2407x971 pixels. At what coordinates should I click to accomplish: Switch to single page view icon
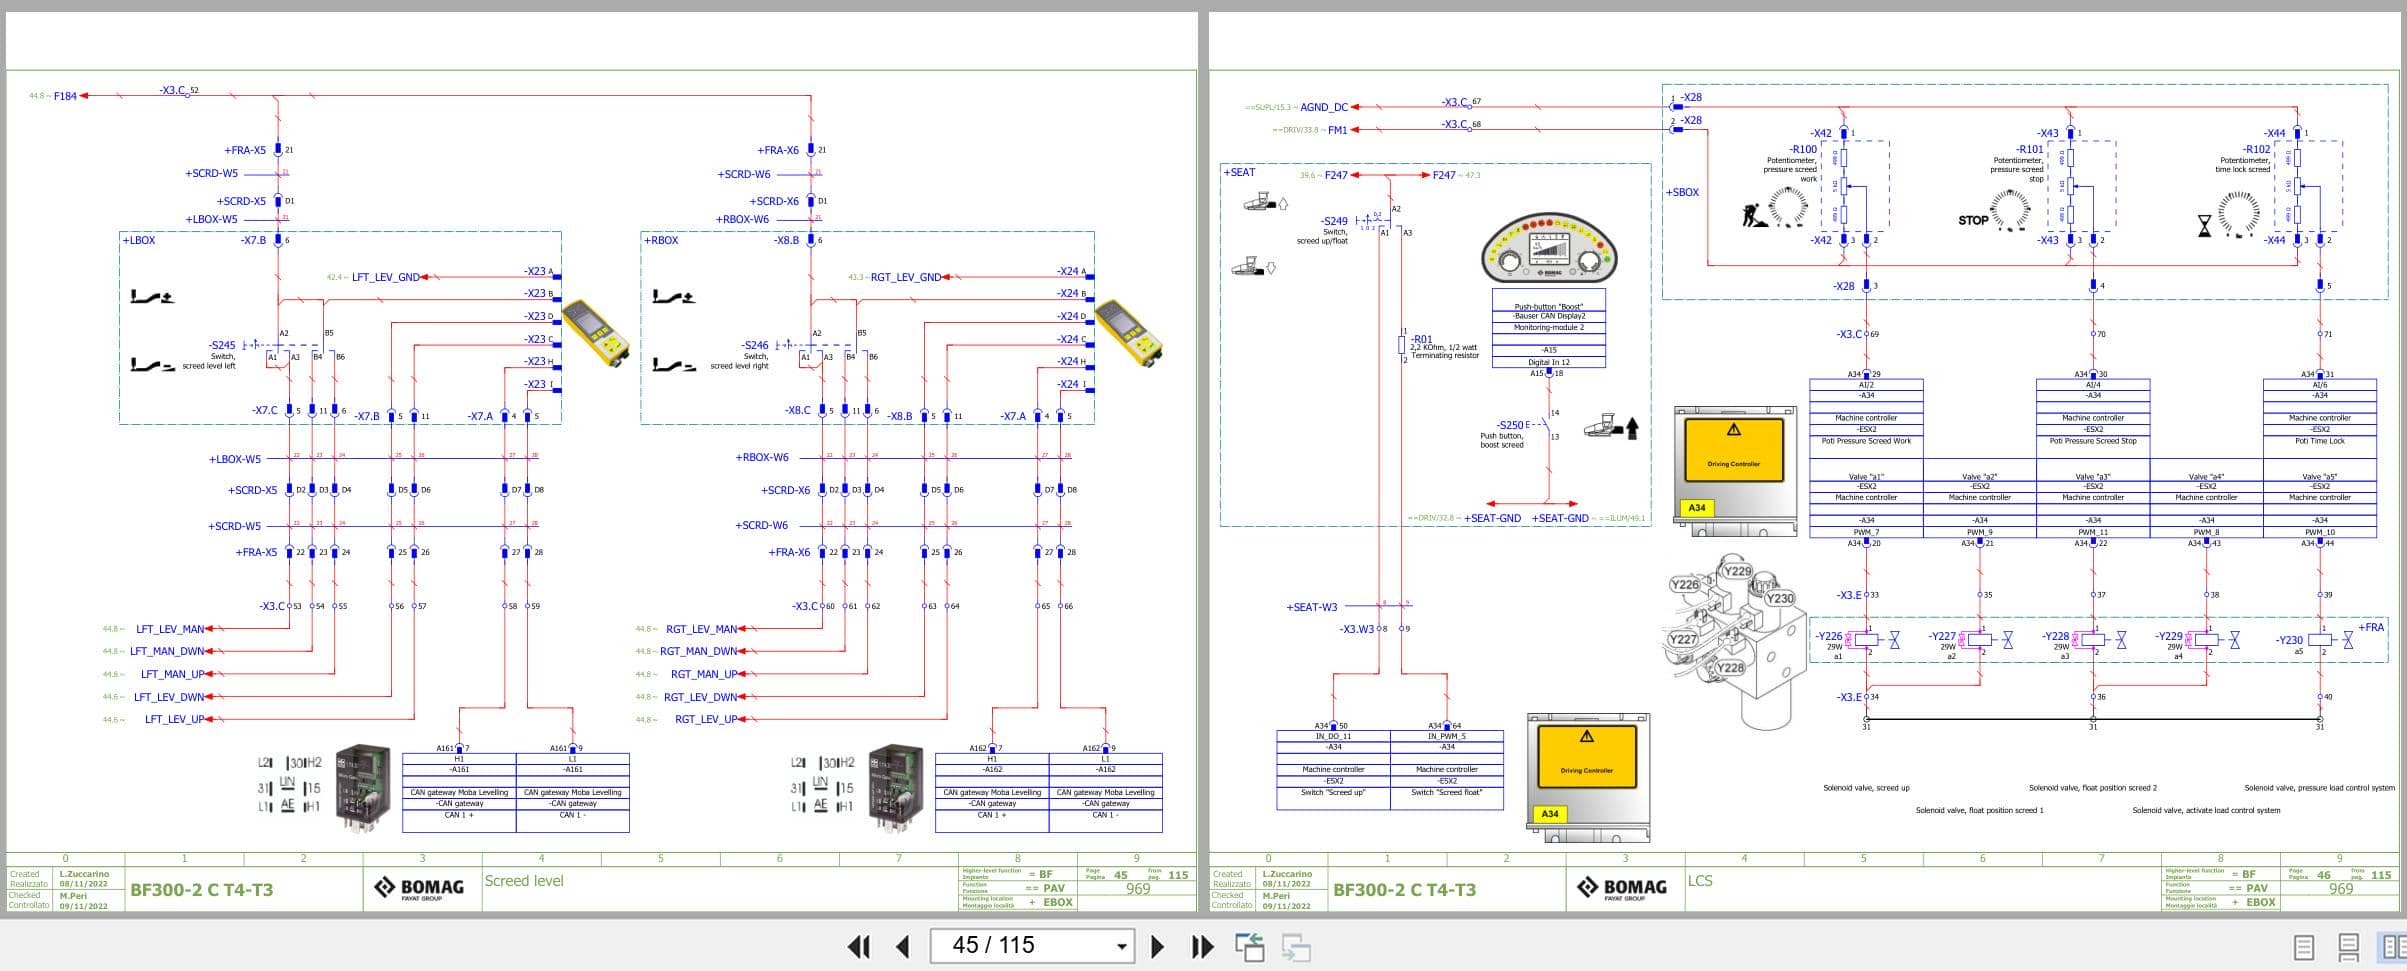point(2303,945)
